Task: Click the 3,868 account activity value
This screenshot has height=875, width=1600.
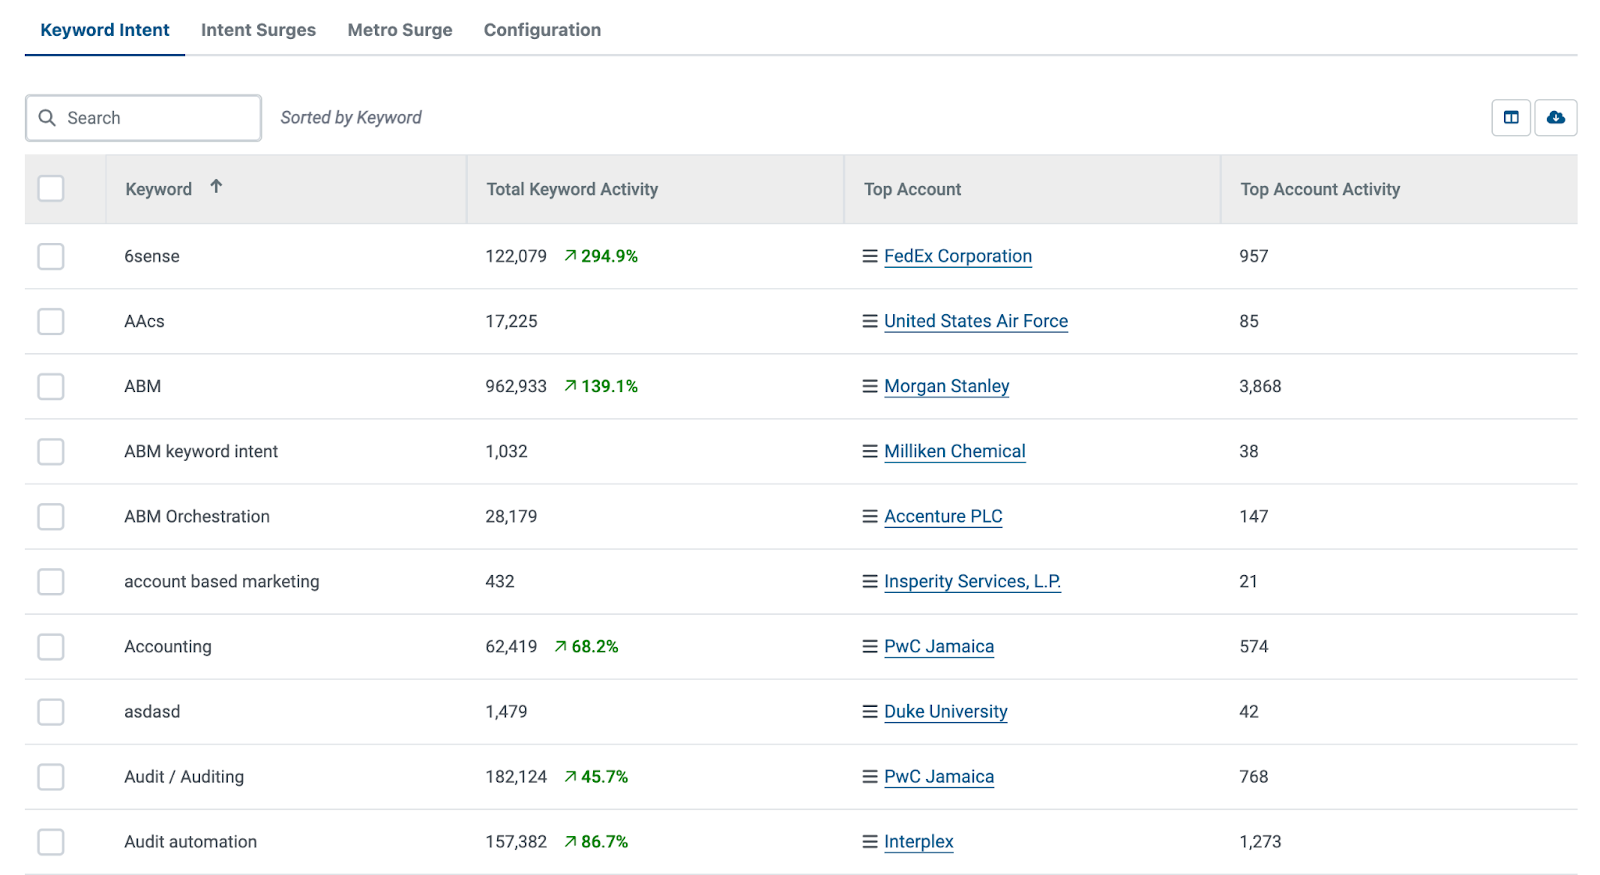Action: [1260, 386]
